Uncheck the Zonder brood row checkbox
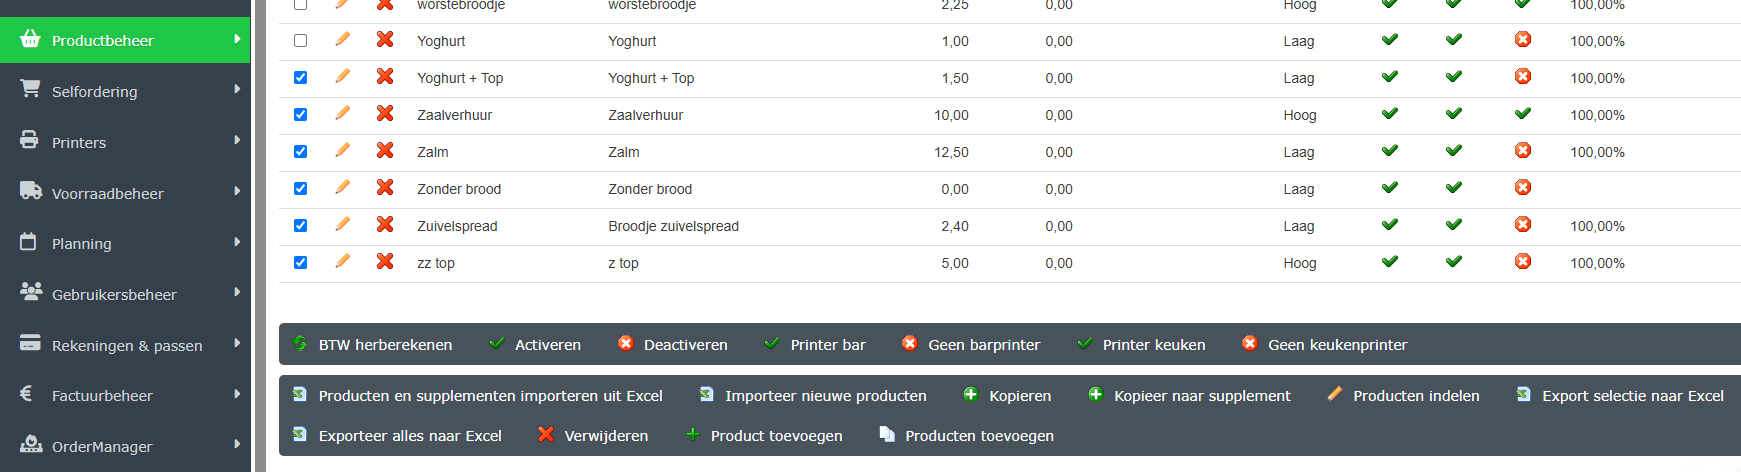The height and width of the screenshot is (472, 1741). pyautogui.click(x=300, y=189)
